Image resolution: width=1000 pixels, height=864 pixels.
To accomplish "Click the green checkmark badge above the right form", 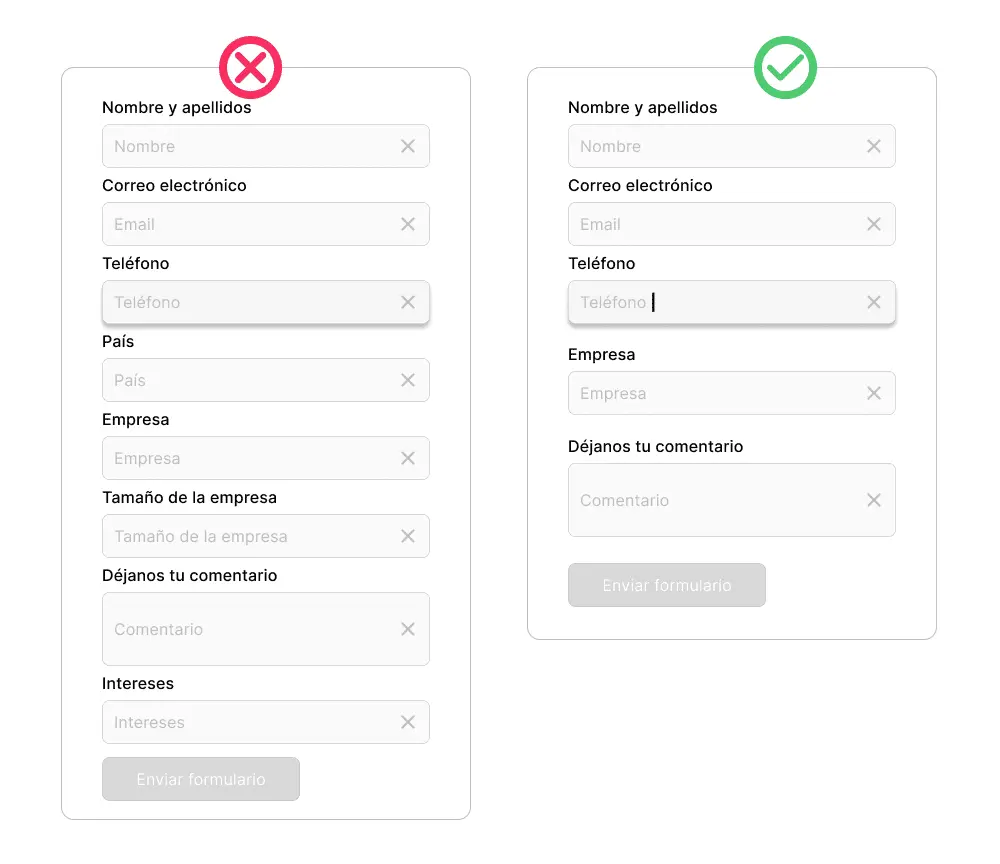I will [x=785, y=67].
